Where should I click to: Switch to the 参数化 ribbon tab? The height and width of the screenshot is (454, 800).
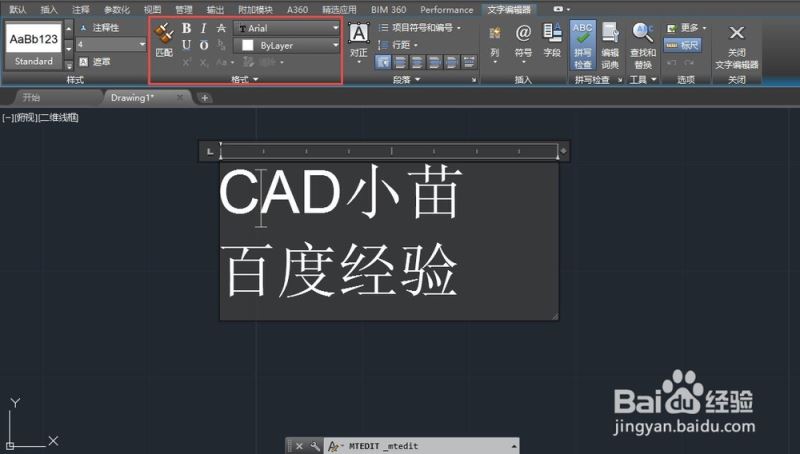[x=117, y=10]
